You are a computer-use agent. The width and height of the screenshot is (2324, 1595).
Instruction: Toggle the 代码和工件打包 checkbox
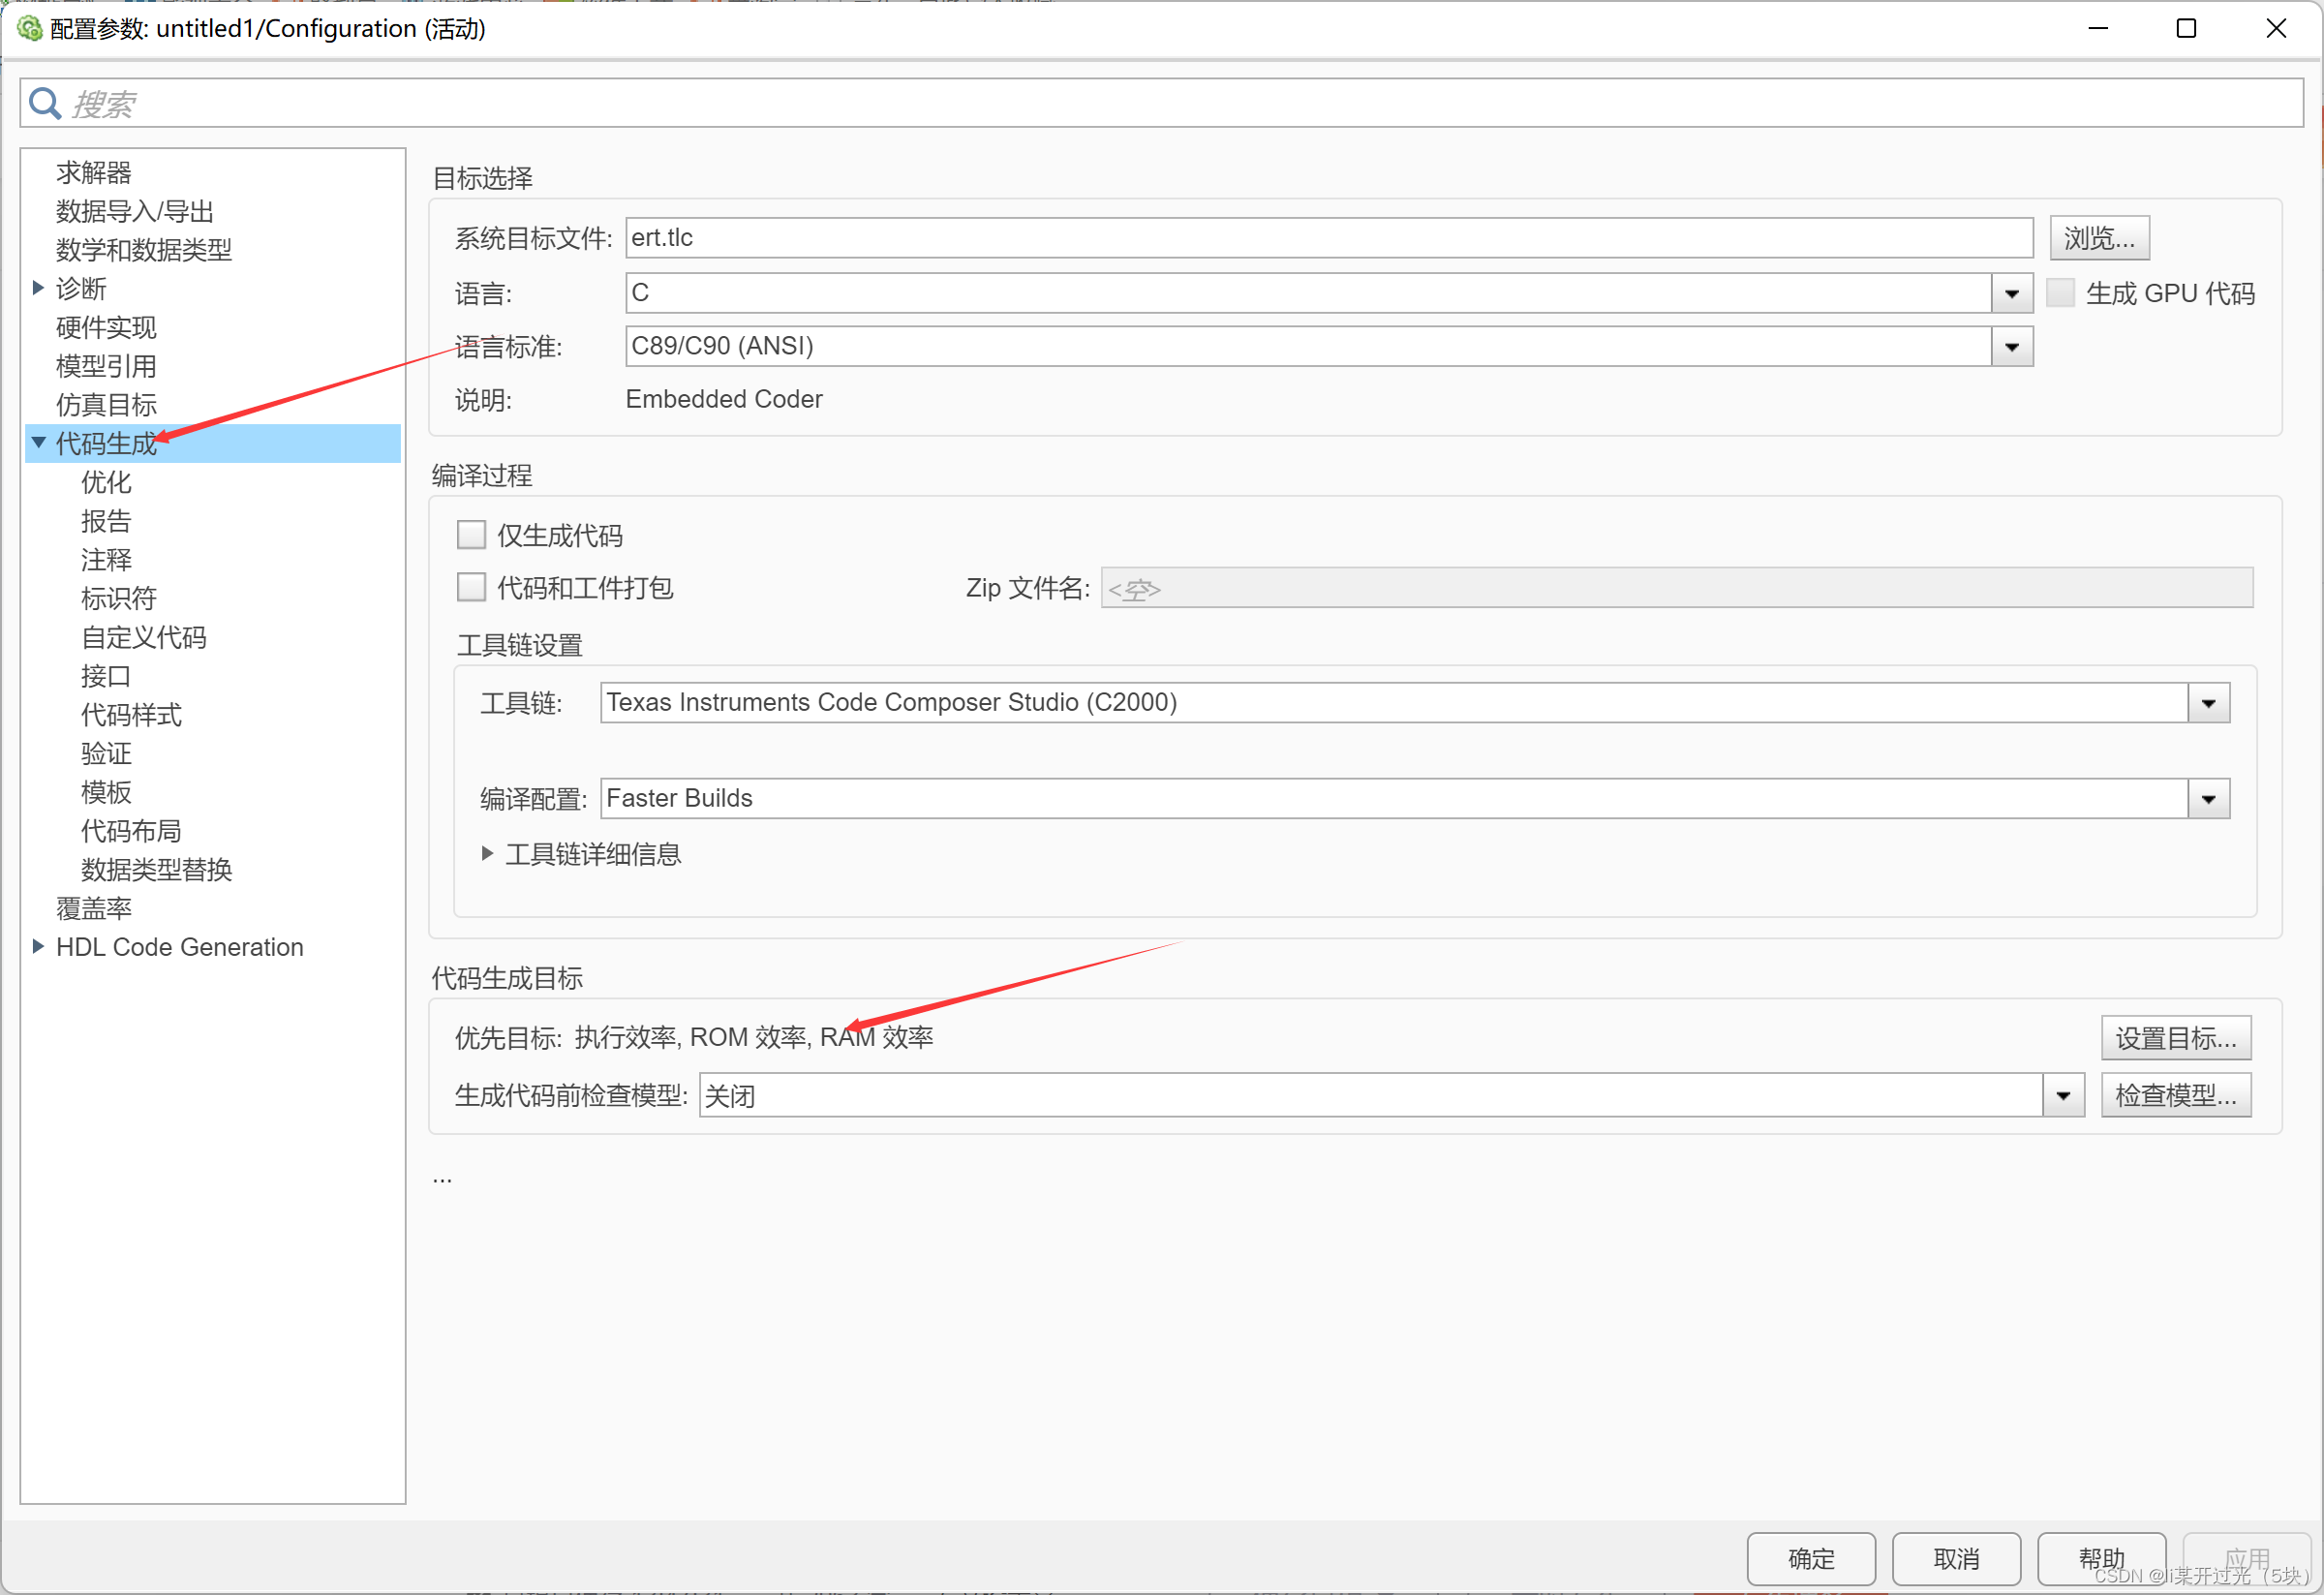[x=471, y=587]
